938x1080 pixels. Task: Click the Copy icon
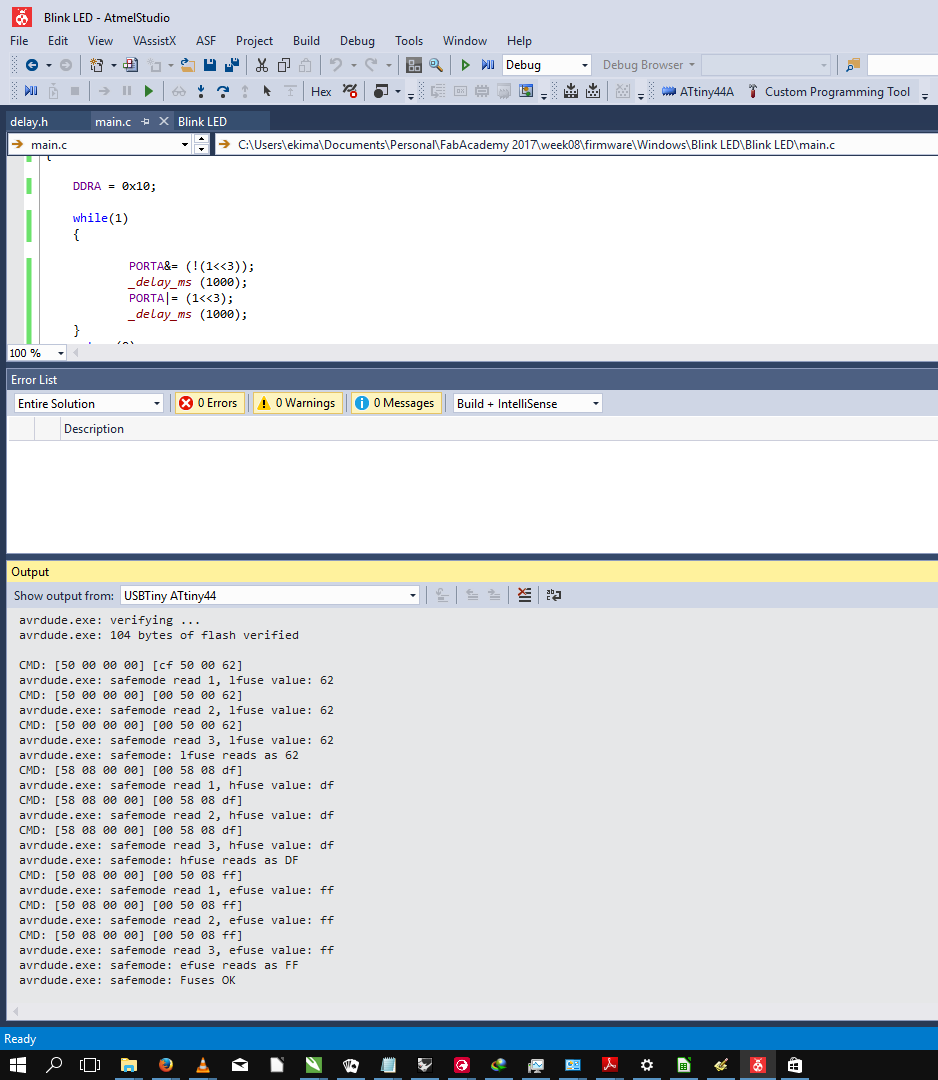point(284,65)
